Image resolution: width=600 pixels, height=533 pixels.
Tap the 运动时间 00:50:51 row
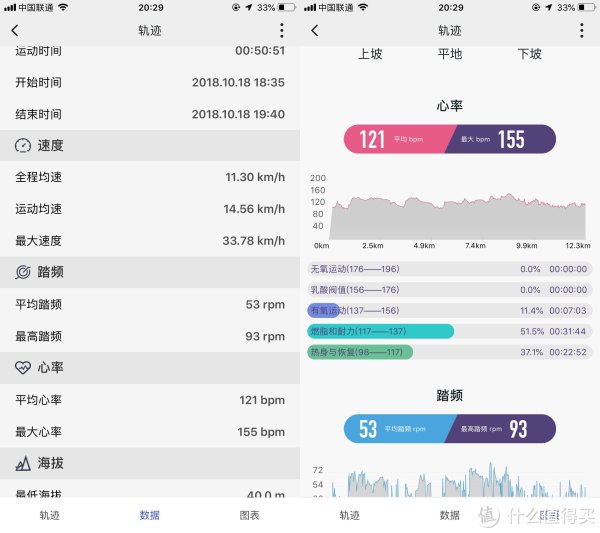click(150, 51)
